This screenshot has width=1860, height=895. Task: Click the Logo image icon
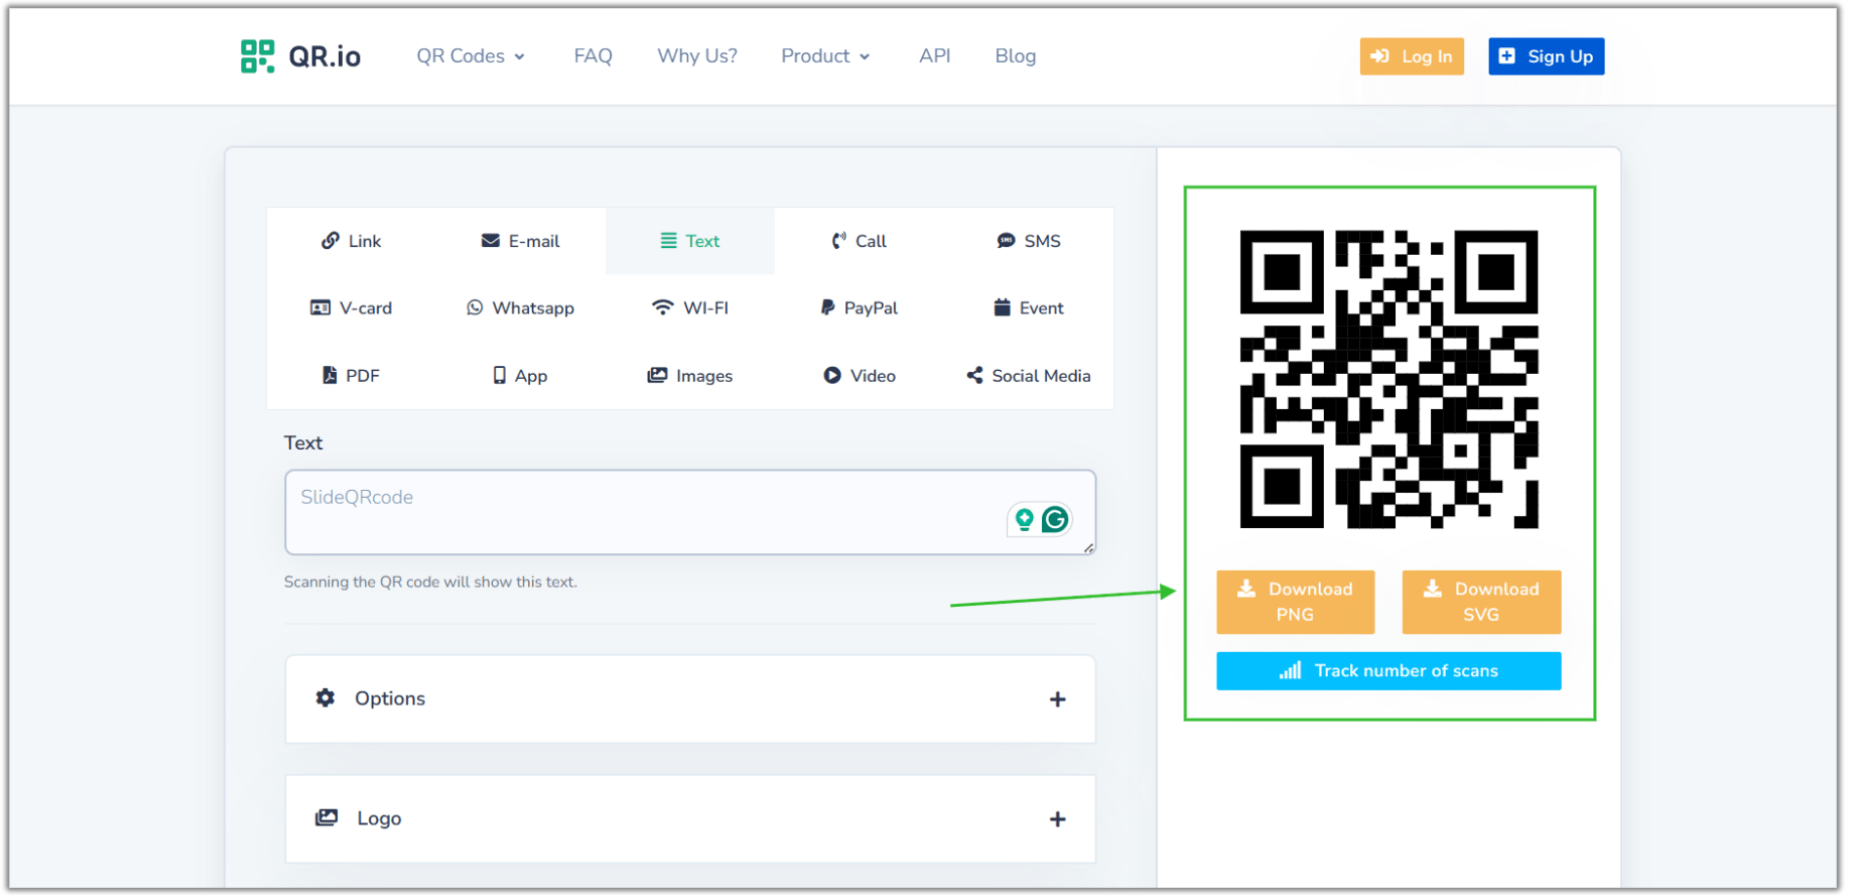pos(326,817)
